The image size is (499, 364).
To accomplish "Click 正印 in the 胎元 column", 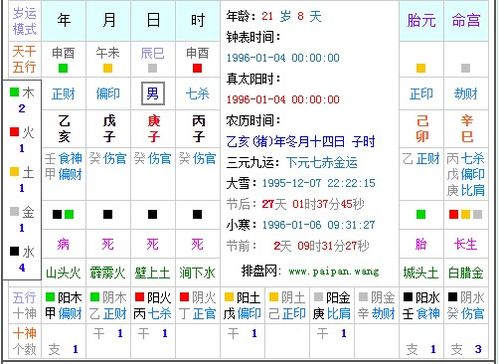I will (421, 94).
